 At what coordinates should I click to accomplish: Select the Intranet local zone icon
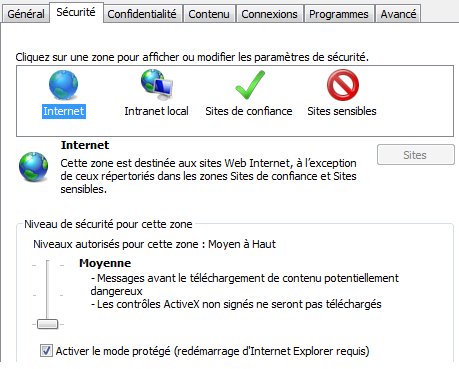pyautogui.click(x=156, y=85)
